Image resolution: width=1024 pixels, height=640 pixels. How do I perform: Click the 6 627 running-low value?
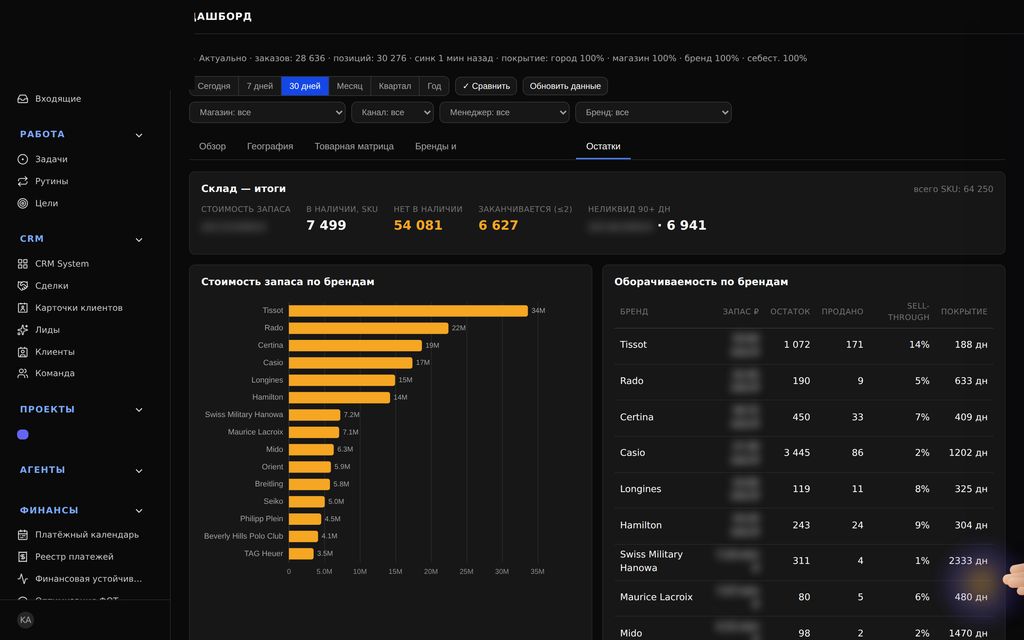click(498, 225)
